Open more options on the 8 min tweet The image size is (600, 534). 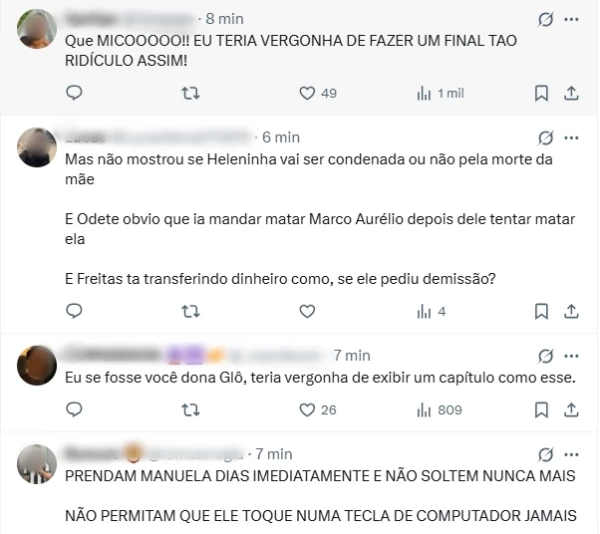pos(571,19)
